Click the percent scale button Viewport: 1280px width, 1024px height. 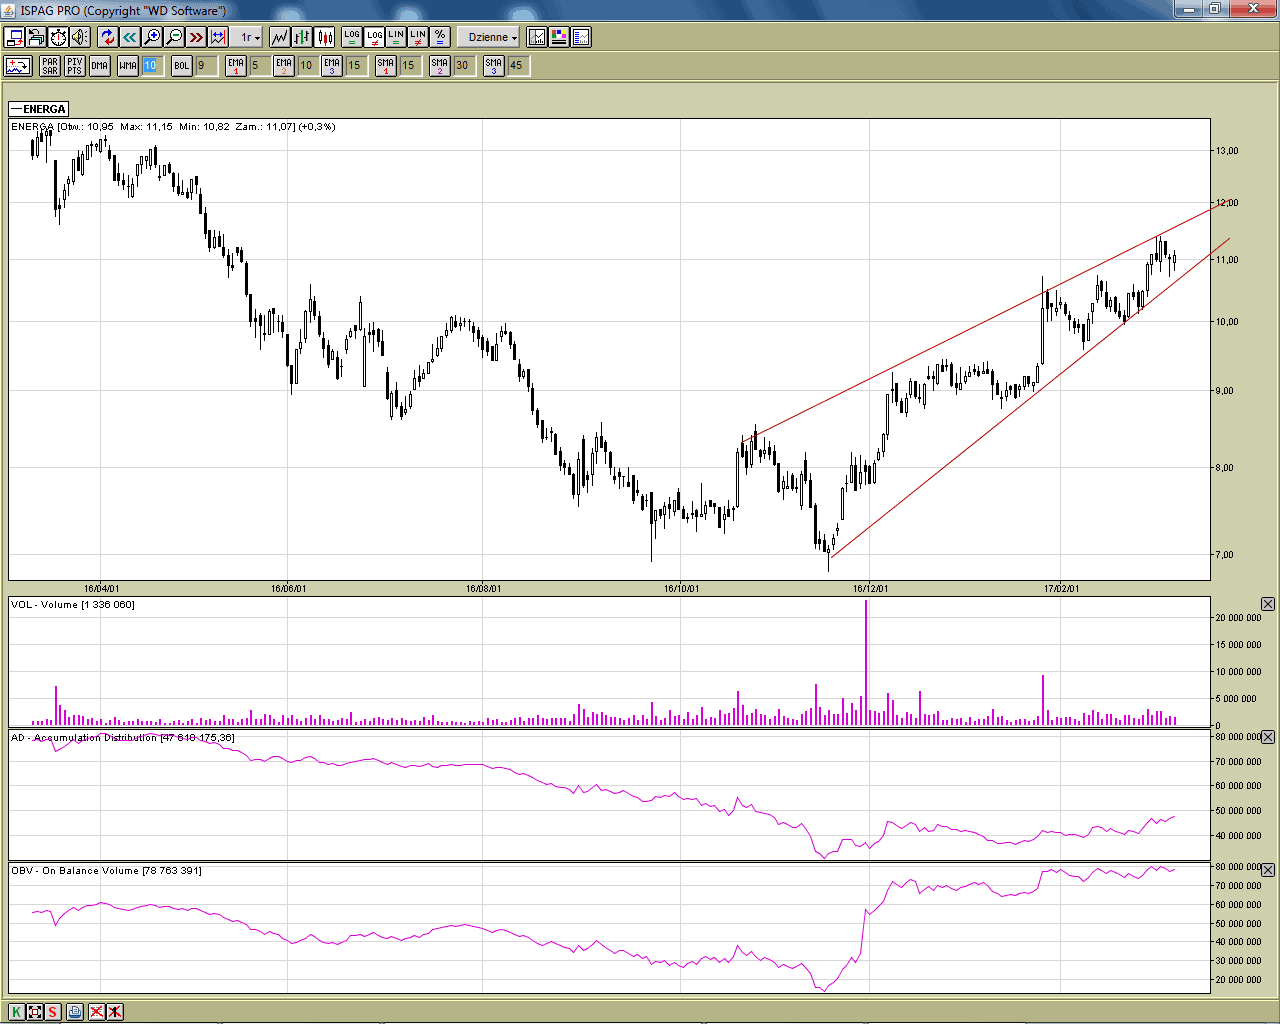tap(440, 37)
